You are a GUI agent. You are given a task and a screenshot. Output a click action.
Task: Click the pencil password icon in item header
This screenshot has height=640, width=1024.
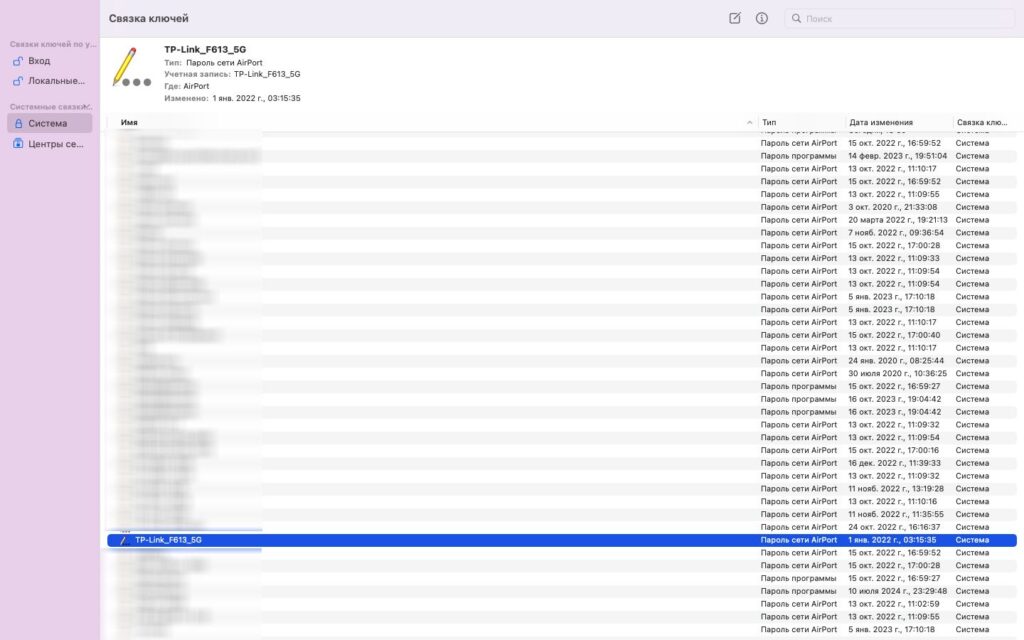(x=131, y=67)
